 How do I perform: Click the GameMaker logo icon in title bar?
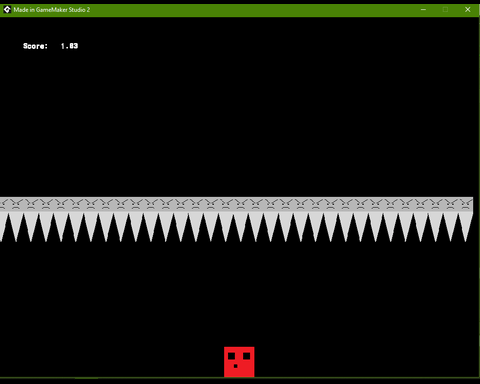[7, 10]
